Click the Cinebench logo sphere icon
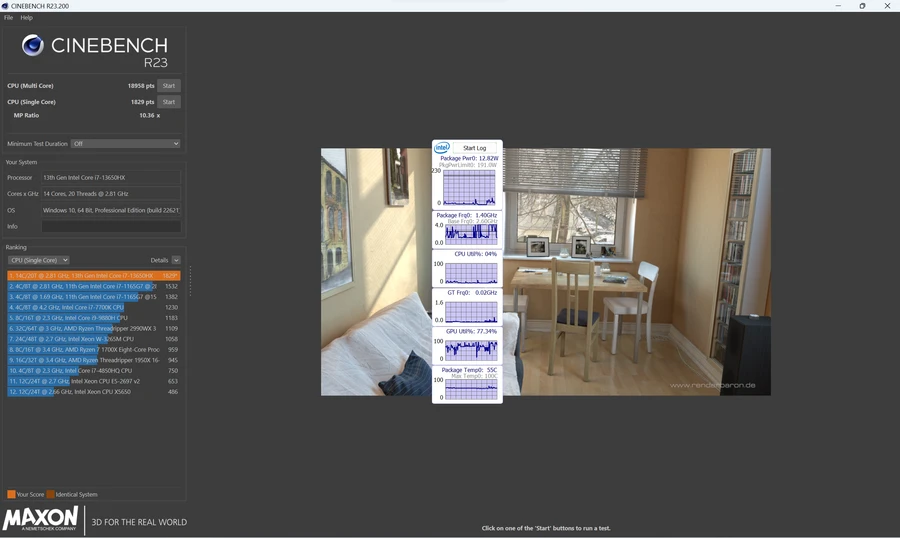This screenshot has height=538, width=900. (33, 45)
